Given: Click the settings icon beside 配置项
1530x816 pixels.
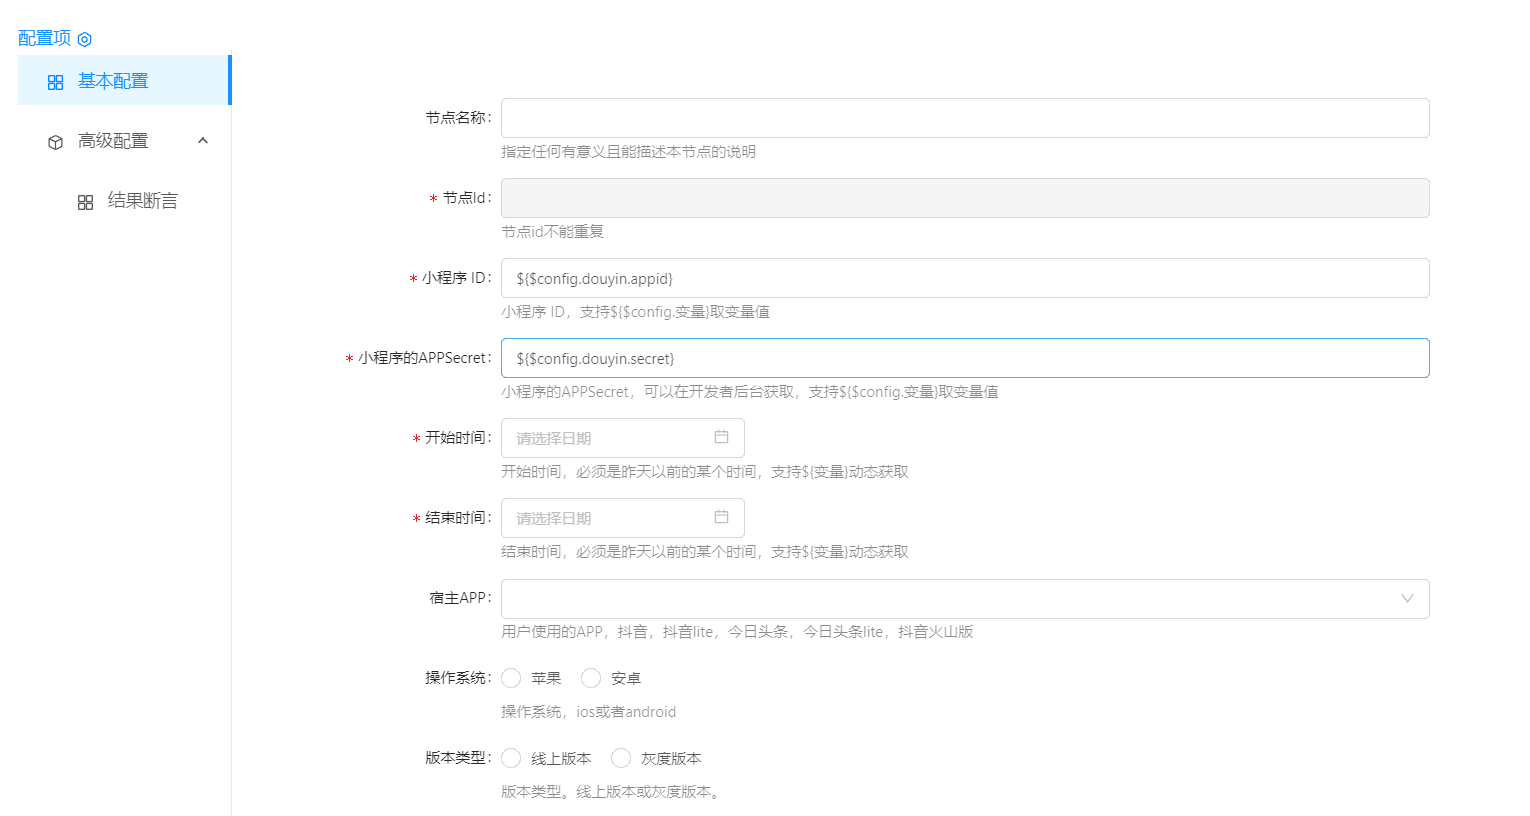Looking at the screenshot, I should [x=85, y=39].
